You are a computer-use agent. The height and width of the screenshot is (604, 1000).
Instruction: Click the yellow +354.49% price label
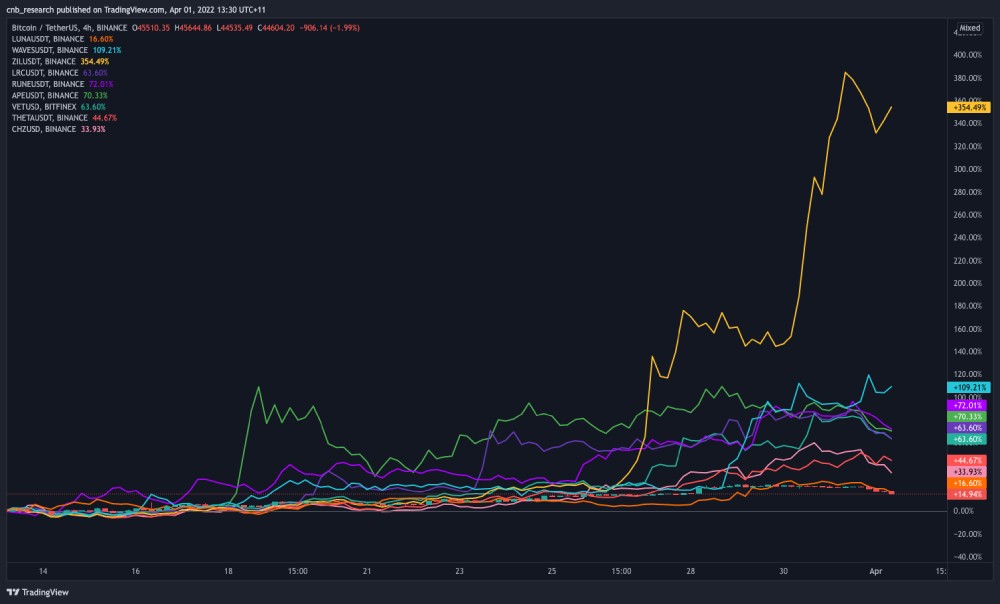tap(968, 107)
